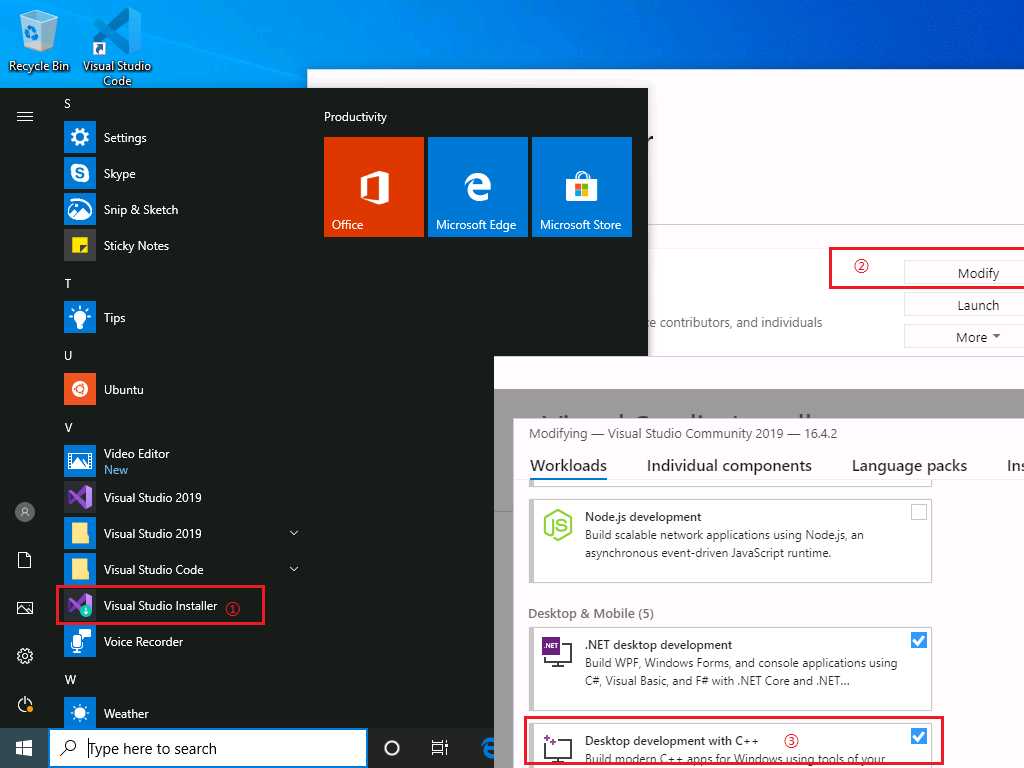Click the Office tile

click(374, 187)
